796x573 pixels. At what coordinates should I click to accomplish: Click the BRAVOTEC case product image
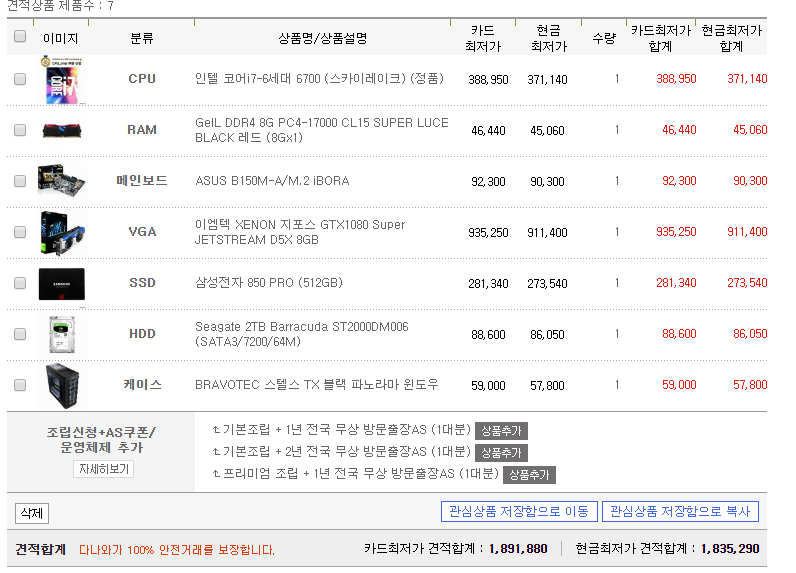(61, 385)
